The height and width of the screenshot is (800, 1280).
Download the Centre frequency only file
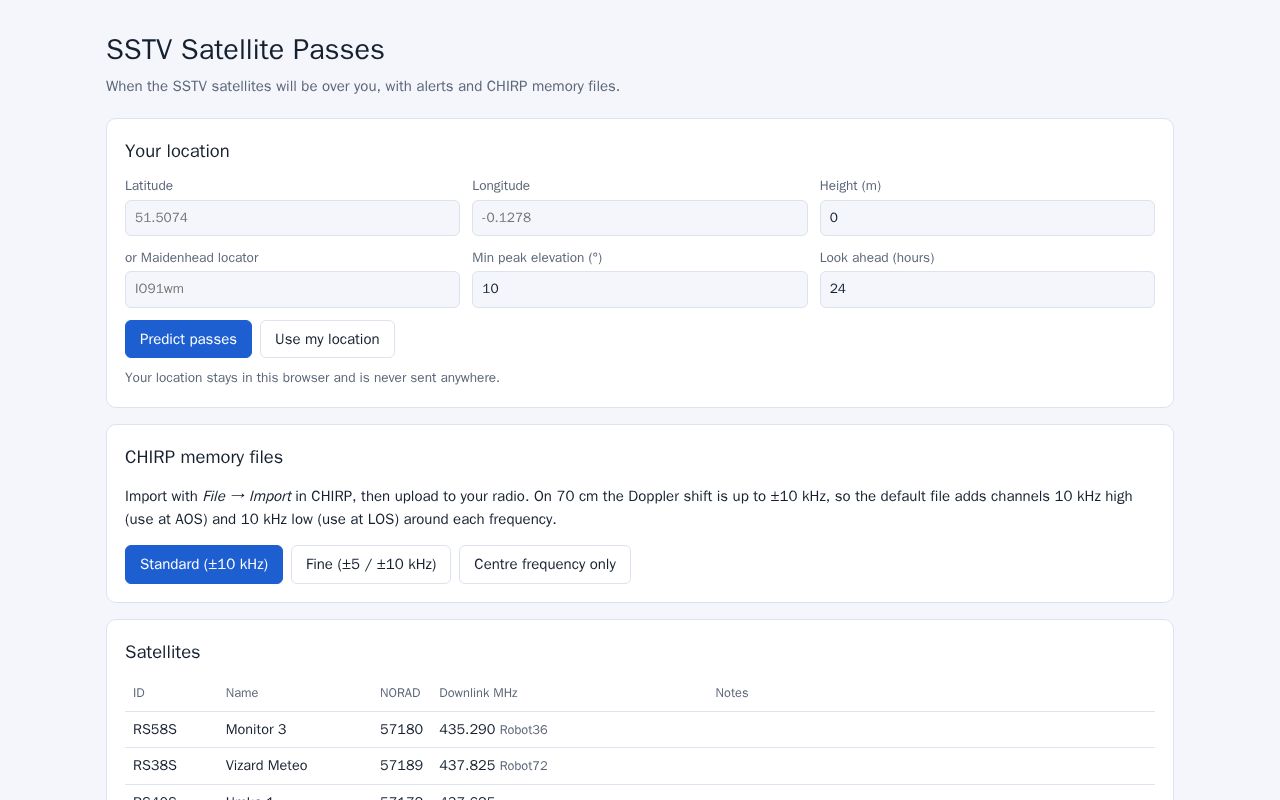pyautogui.click(x=545, y=564)
